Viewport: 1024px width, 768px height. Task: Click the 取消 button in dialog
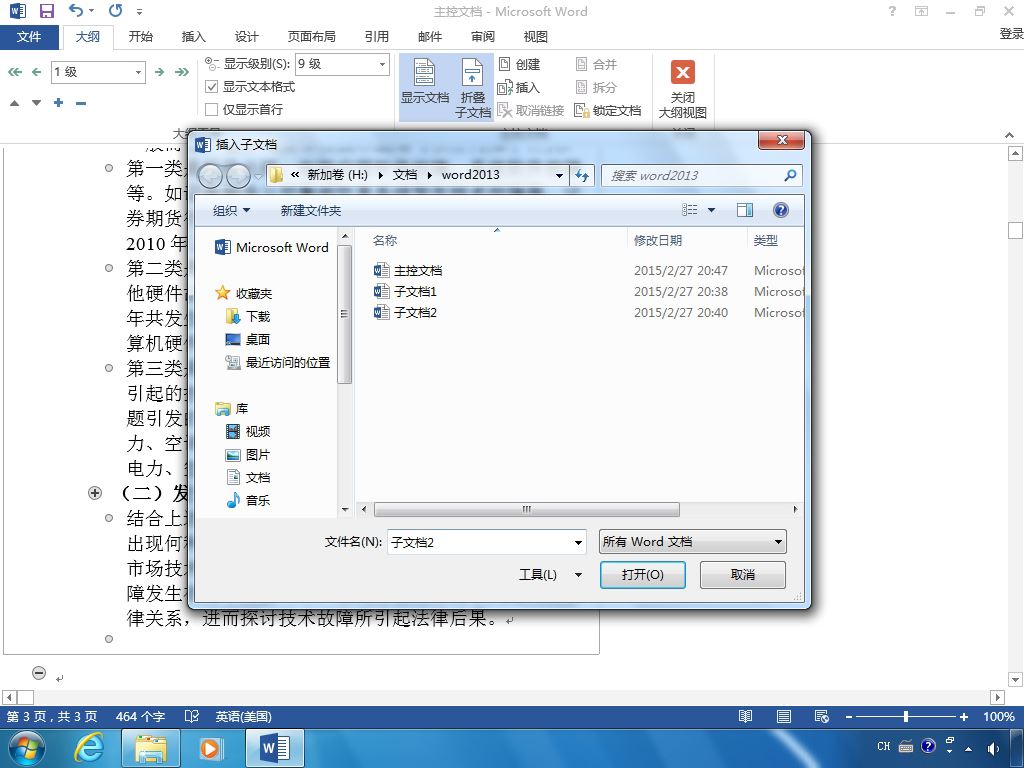coord(743,575)
